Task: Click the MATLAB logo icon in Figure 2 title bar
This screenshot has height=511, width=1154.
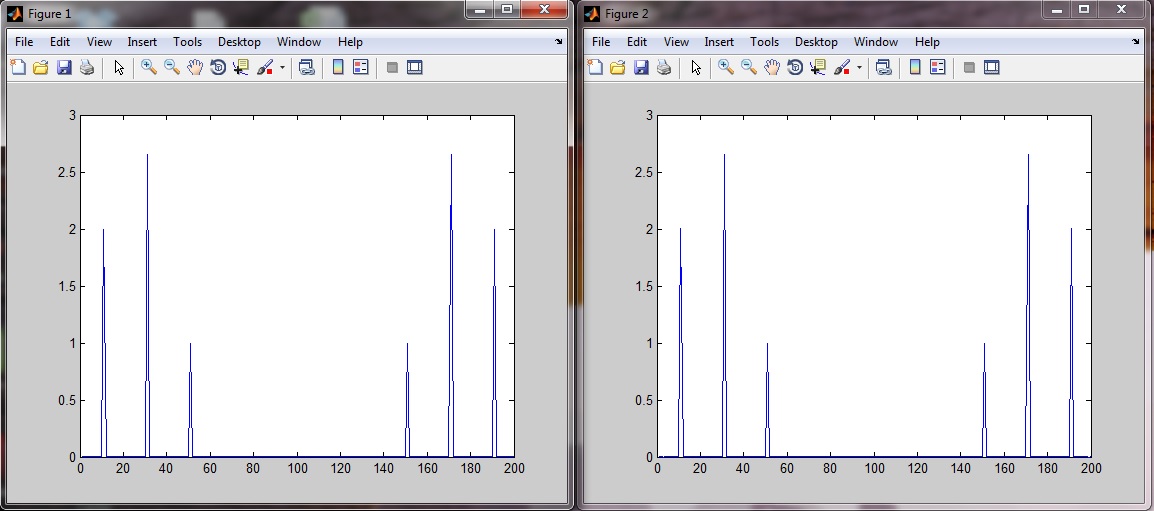Action: 592,14
